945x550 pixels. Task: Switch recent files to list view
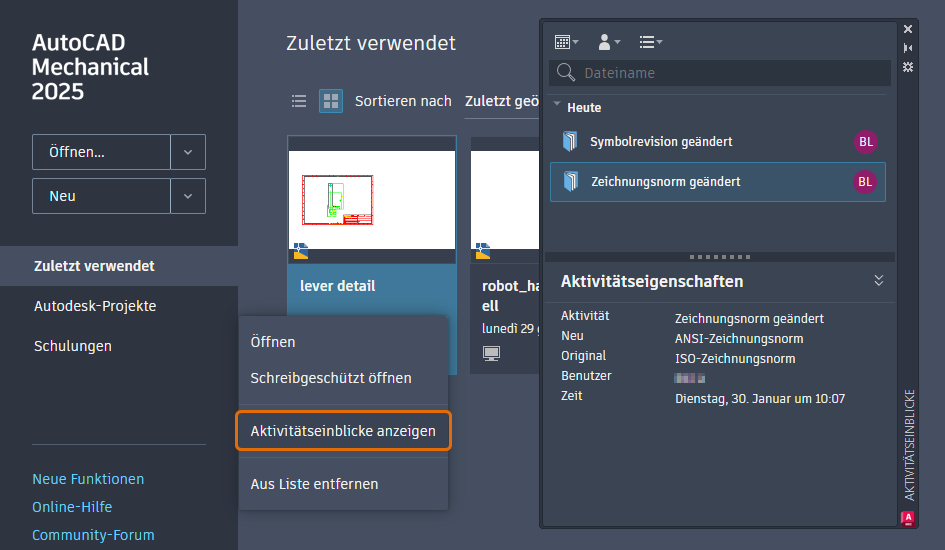tap(299, 101)
